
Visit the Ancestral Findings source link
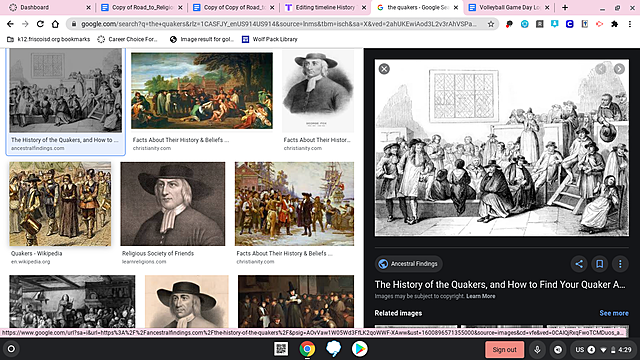(x=408, y=264)
